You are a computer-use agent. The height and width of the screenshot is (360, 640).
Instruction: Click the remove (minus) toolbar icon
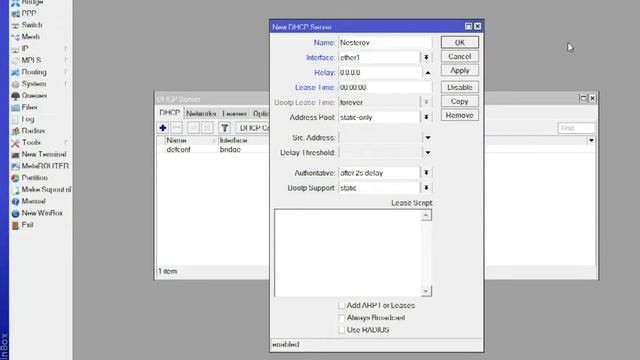[177, 128]
